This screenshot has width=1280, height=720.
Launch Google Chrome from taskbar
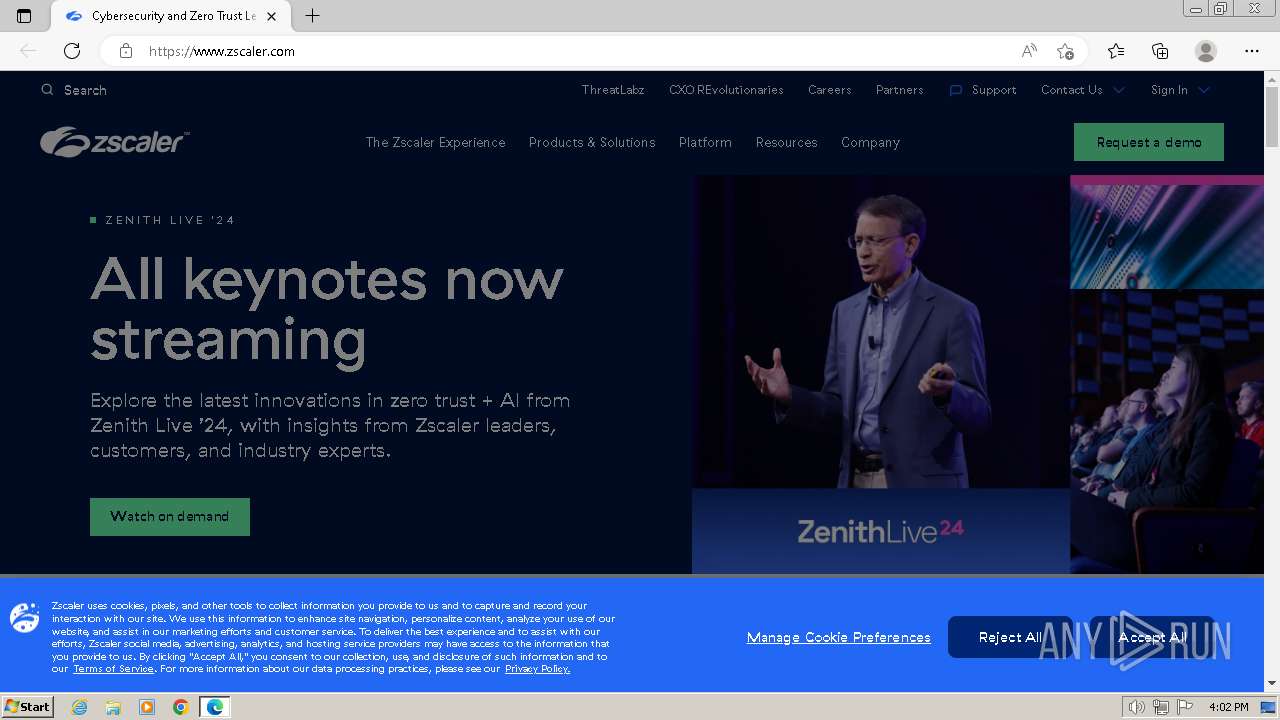tap(180, 707)
